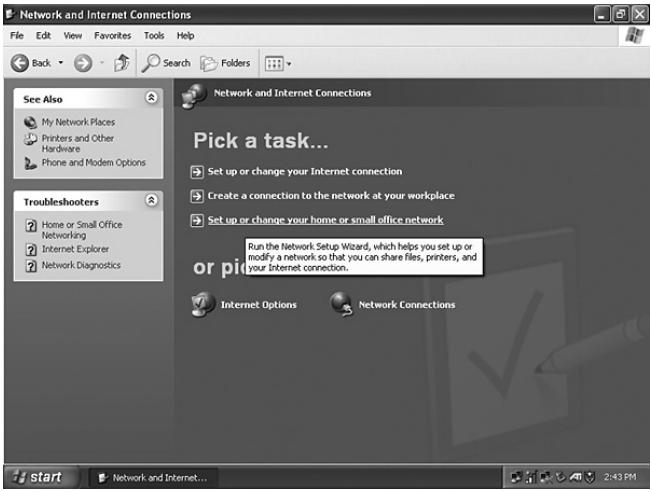651x492 pixels.
Task: Click the Forward arrow icon
Action: 83,63
